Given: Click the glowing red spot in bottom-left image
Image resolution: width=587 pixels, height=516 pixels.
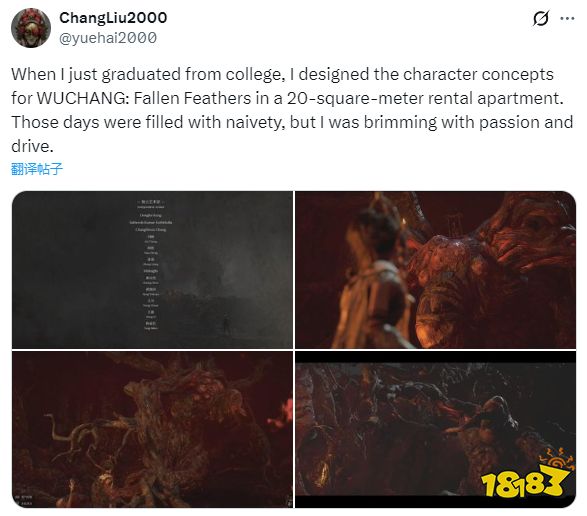Looking at the screenshot, I should click(x=283, y=416).
